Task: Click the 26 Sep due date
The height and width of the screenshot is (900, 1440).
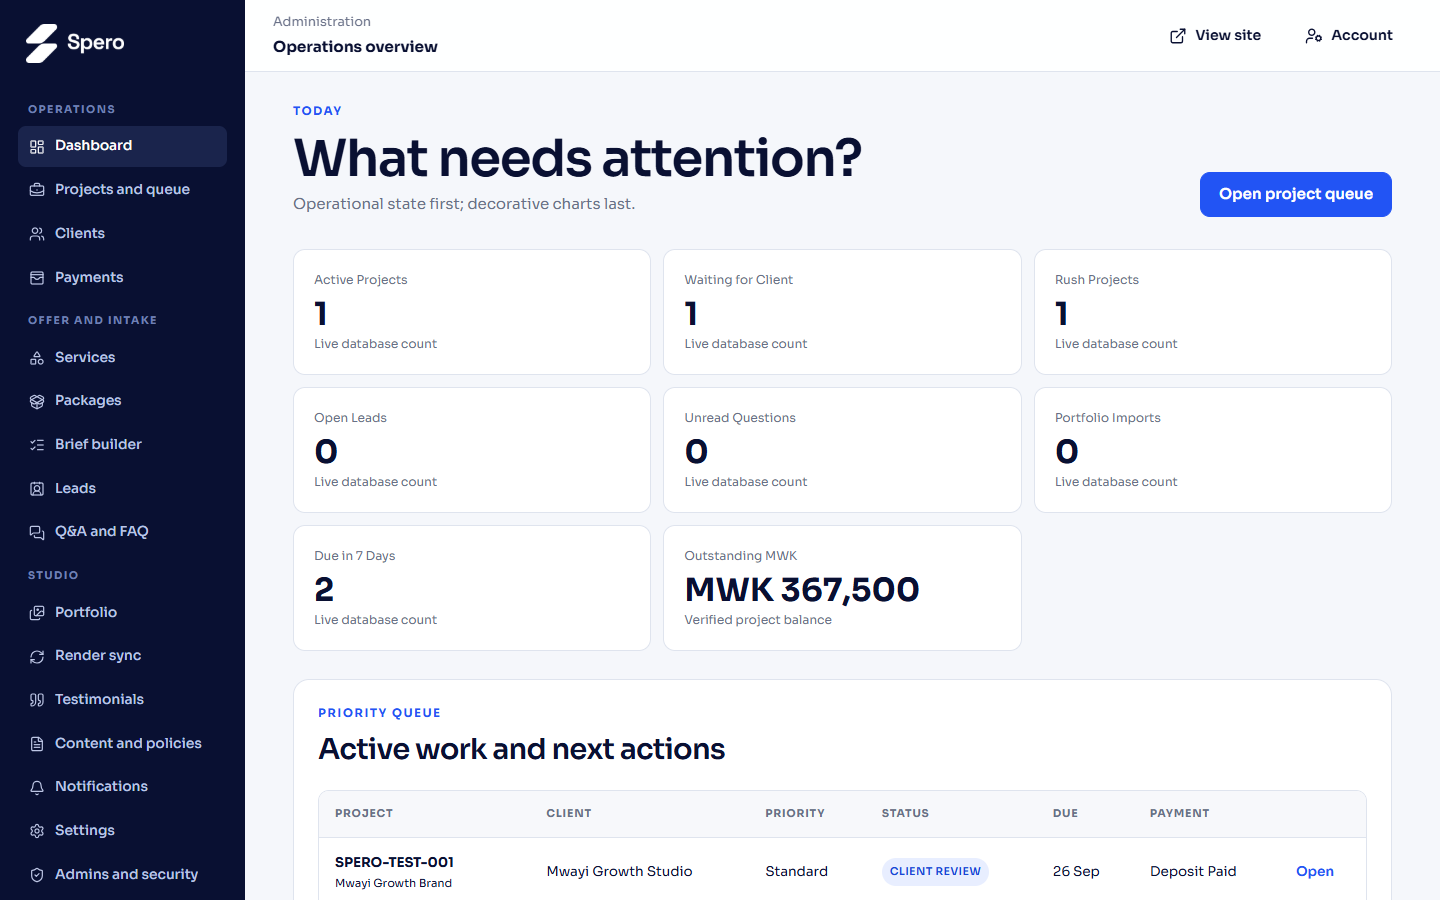Action: click(x=1076, y=872)
